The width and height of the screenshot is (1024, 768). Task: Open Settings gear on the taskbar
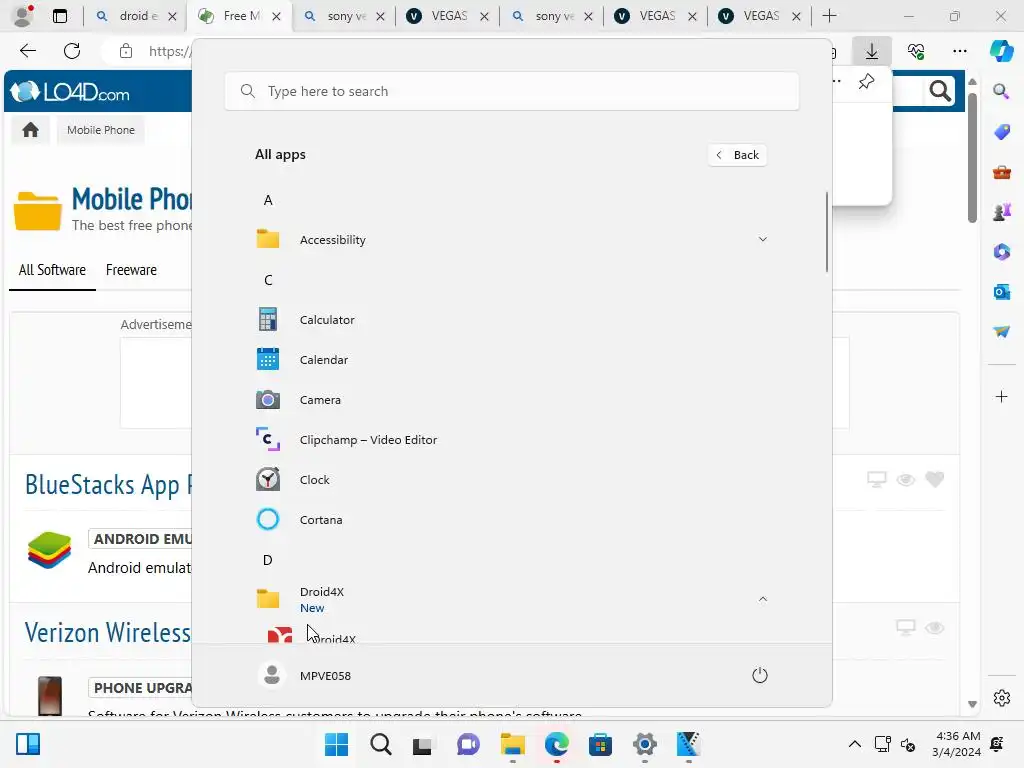point(645,744)
